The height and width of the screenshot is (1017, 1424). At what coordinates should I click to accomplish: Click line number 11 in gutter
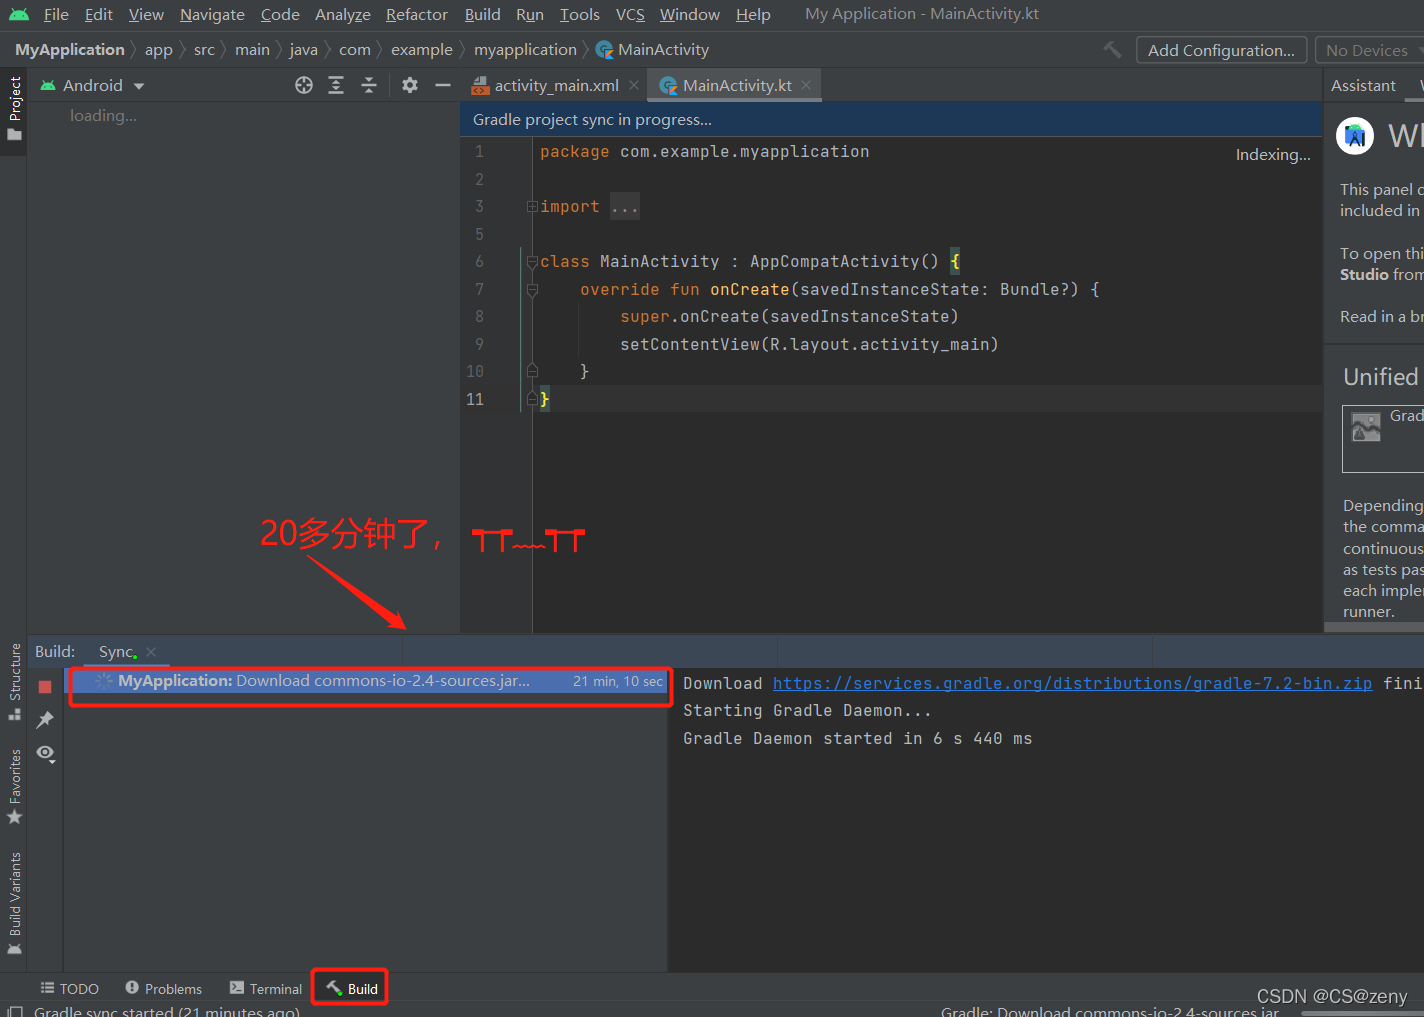pos(475,399)
